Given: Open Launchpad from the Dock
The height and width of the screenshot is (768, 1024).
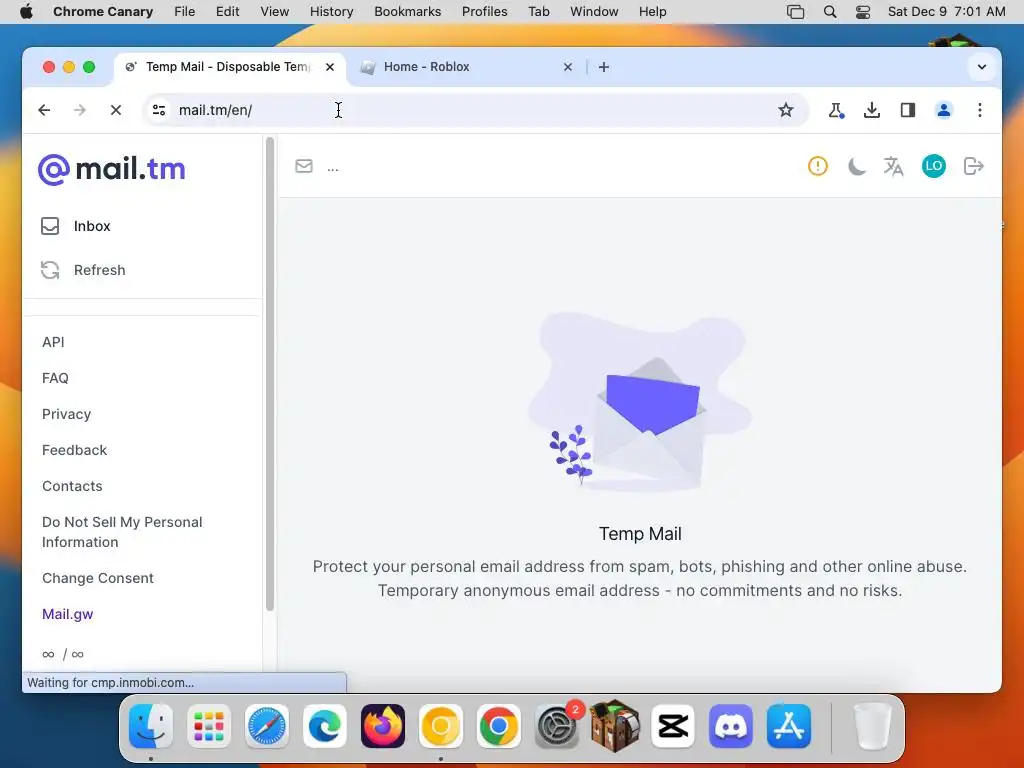Looking at the screenshot, I should (x=208, y=726).
